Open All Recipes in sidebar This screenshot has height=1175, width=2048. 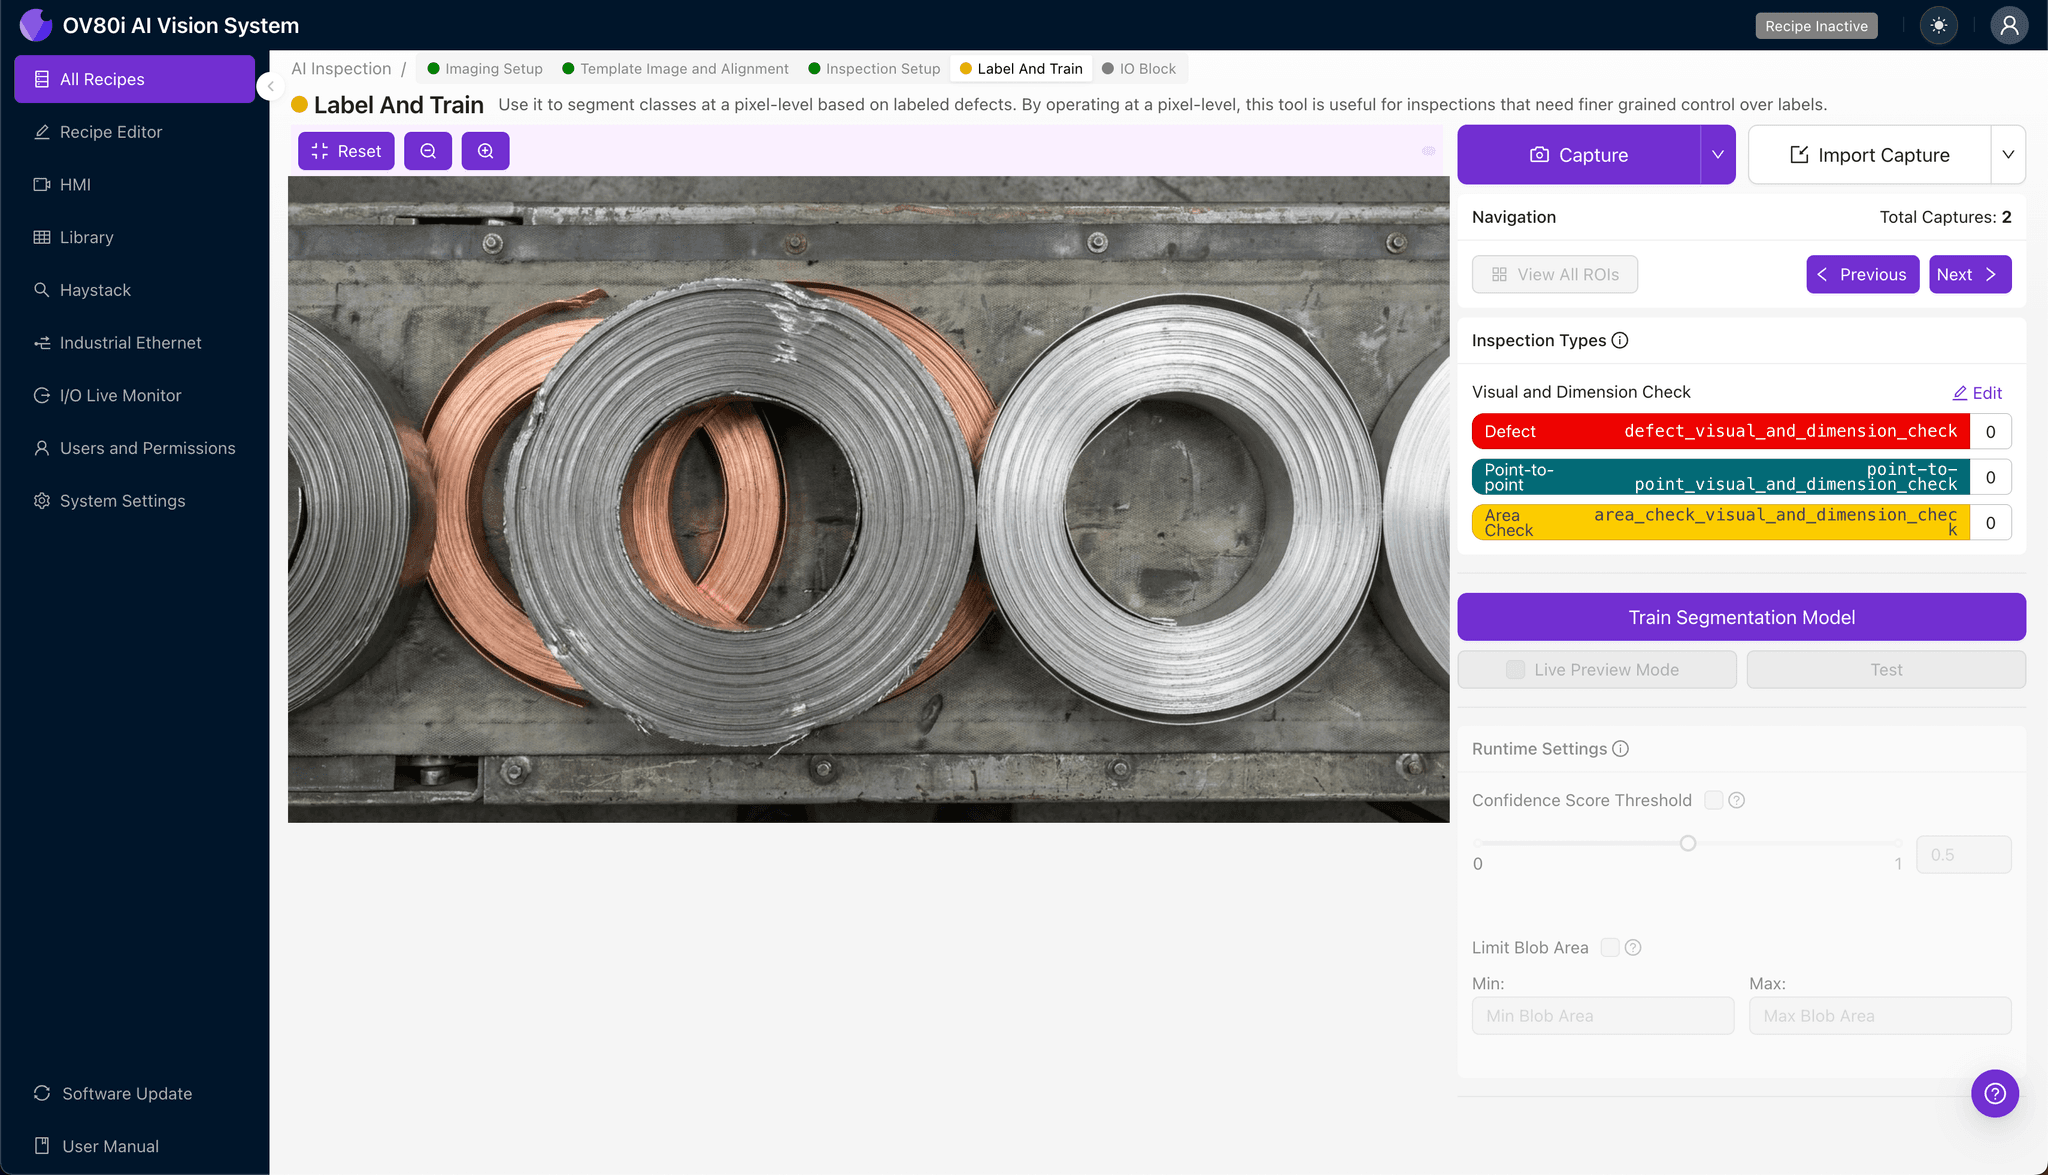click(x=134, y=79)
